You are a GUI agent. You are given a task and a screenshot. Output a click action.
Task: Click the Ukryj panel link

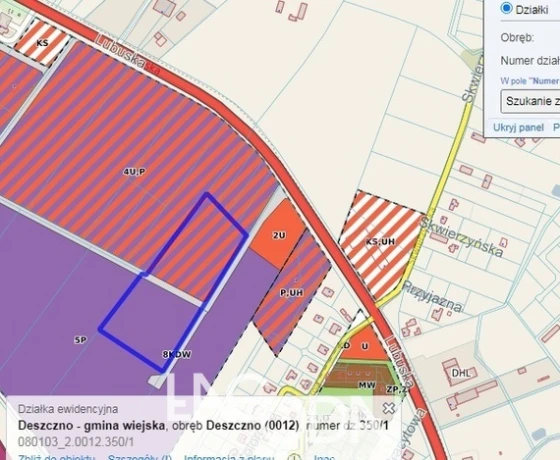pos(518,128)
